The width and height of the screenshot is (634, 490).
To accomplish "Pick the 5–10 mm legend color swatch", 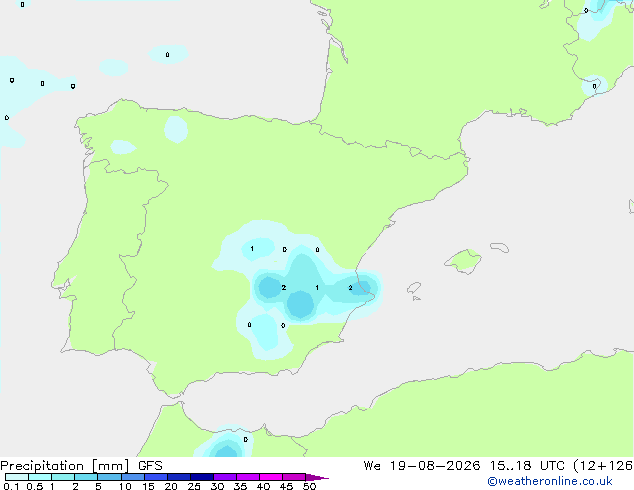I will 109,477.
